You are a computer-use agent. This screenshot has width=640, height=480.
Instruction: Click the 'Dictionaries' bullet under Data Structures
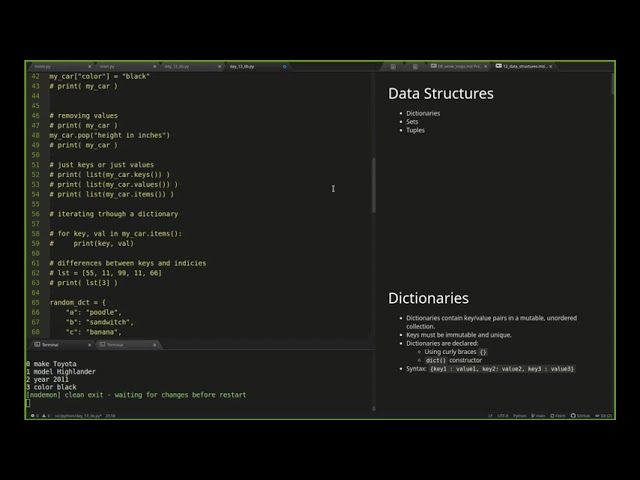[x=423, y=113]
